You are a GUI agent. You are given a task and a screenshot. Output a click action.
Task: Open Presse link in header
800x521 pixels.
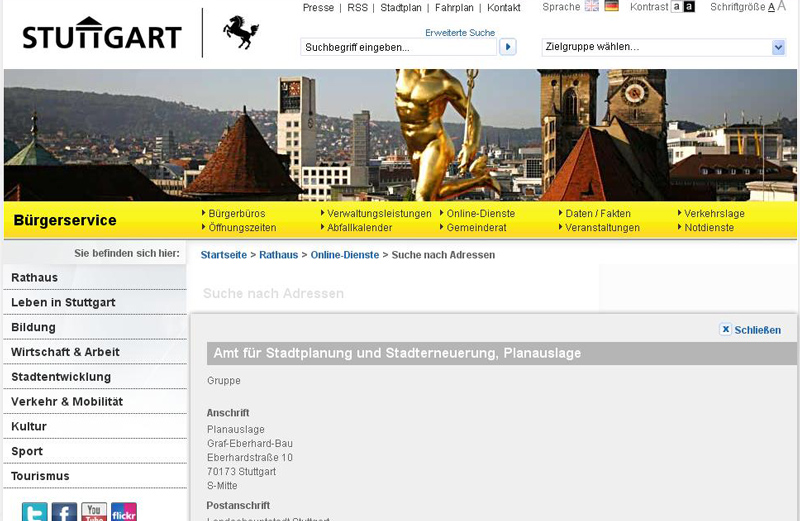tap(318, 8)
